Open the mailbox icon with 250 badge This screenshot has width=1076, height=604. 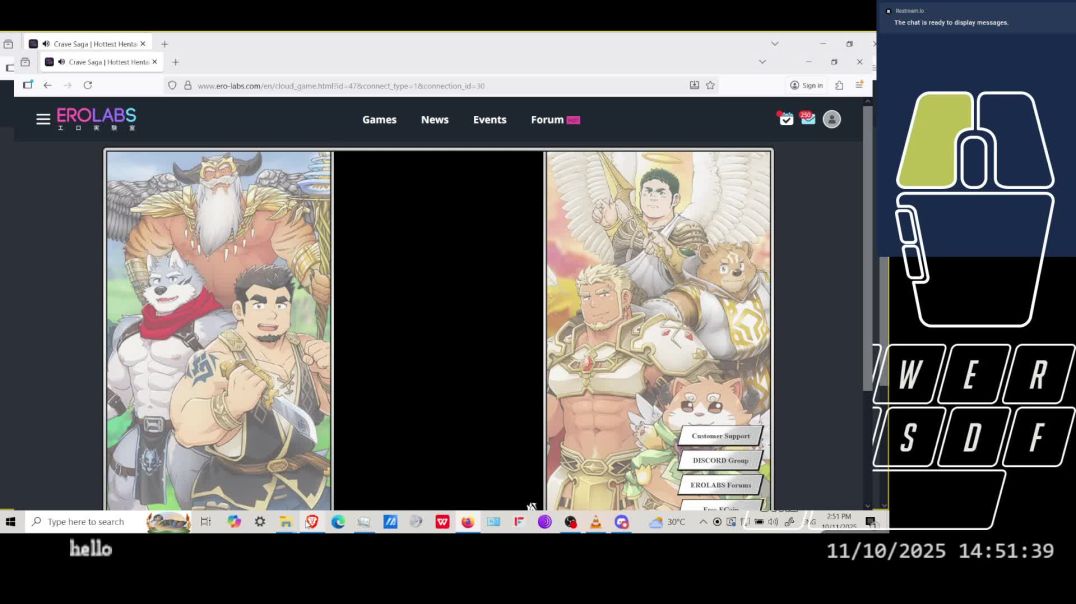(x=808, y=119)
